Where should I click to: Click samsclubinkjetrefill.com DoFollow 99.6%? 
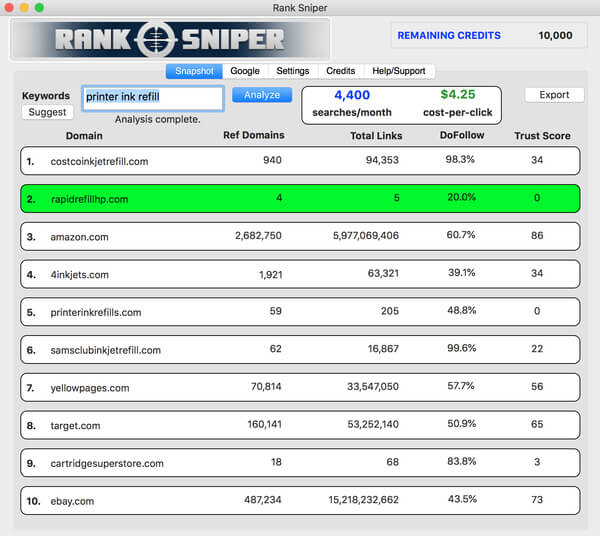[461, 348]
